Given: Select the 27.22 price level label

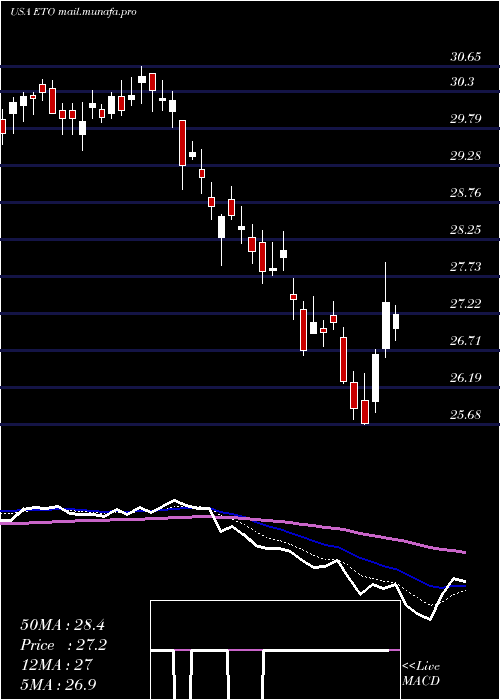Looking at the screenshot, I should 466,304.
